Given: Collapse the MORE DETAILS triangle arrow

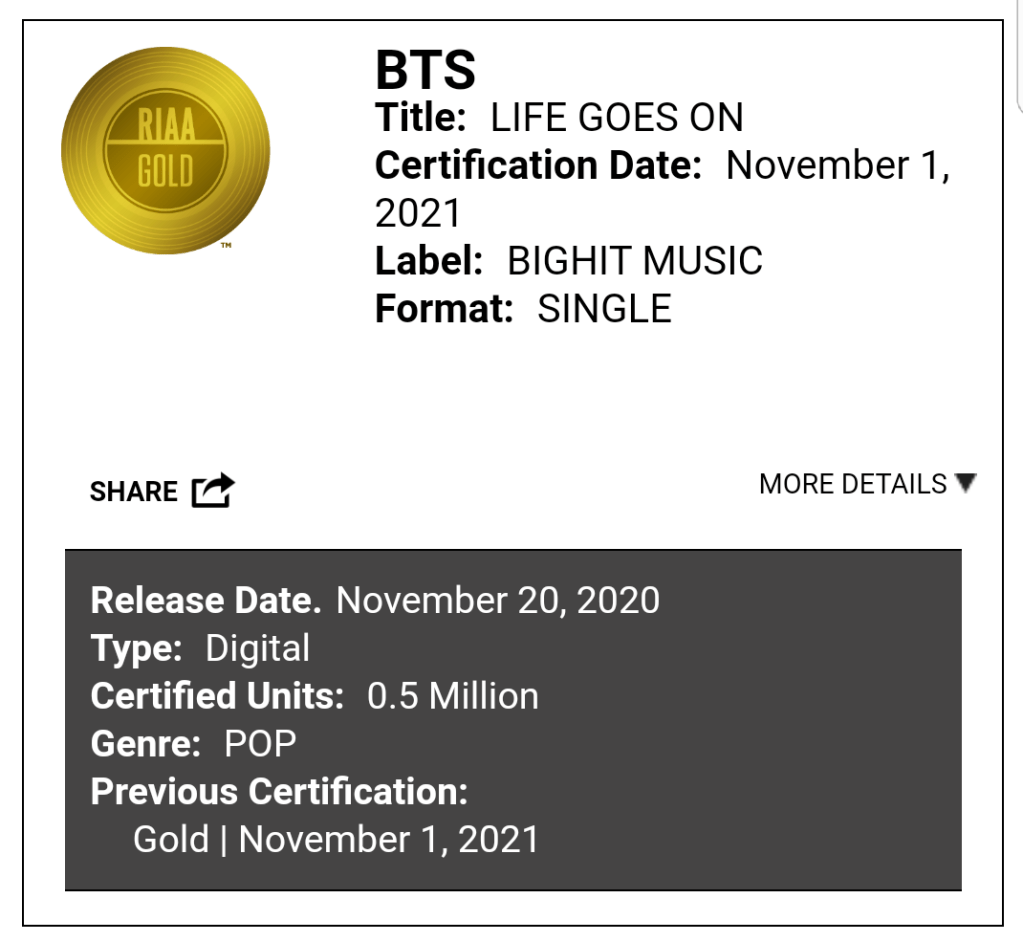Looking at the screenshot, I should pyautogui.click(x=965, y=483).
